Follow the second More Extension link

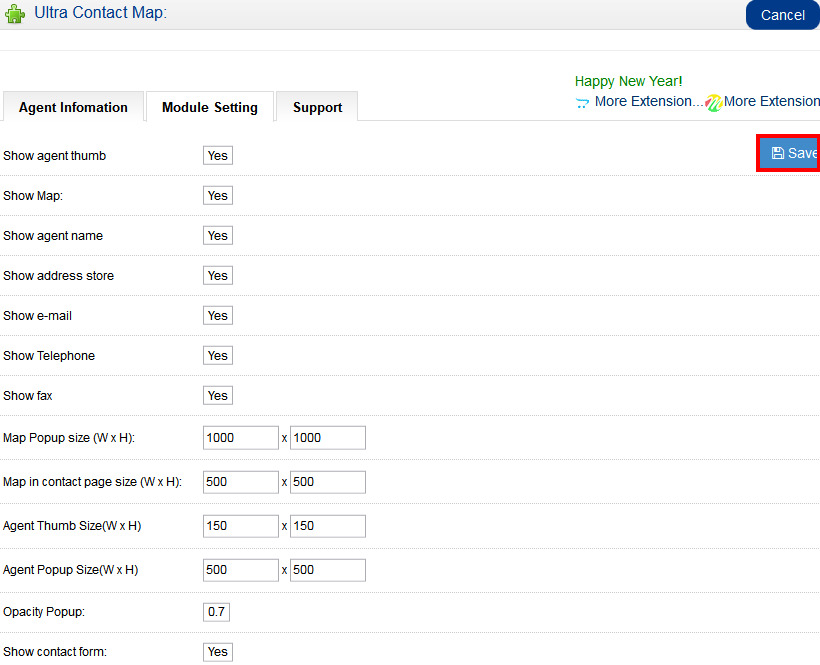[x=771, y=101]
